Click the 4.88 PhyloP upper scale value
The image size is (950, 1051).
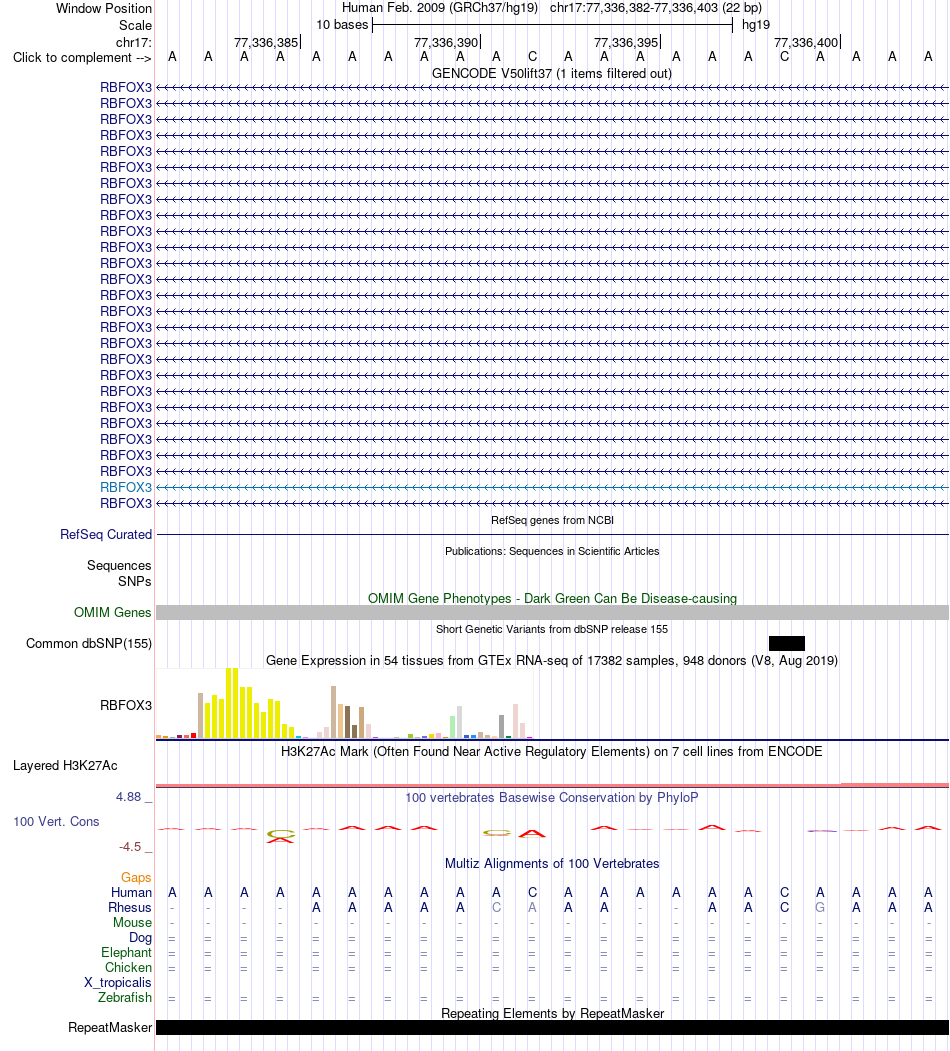click(x=129, y=797)
